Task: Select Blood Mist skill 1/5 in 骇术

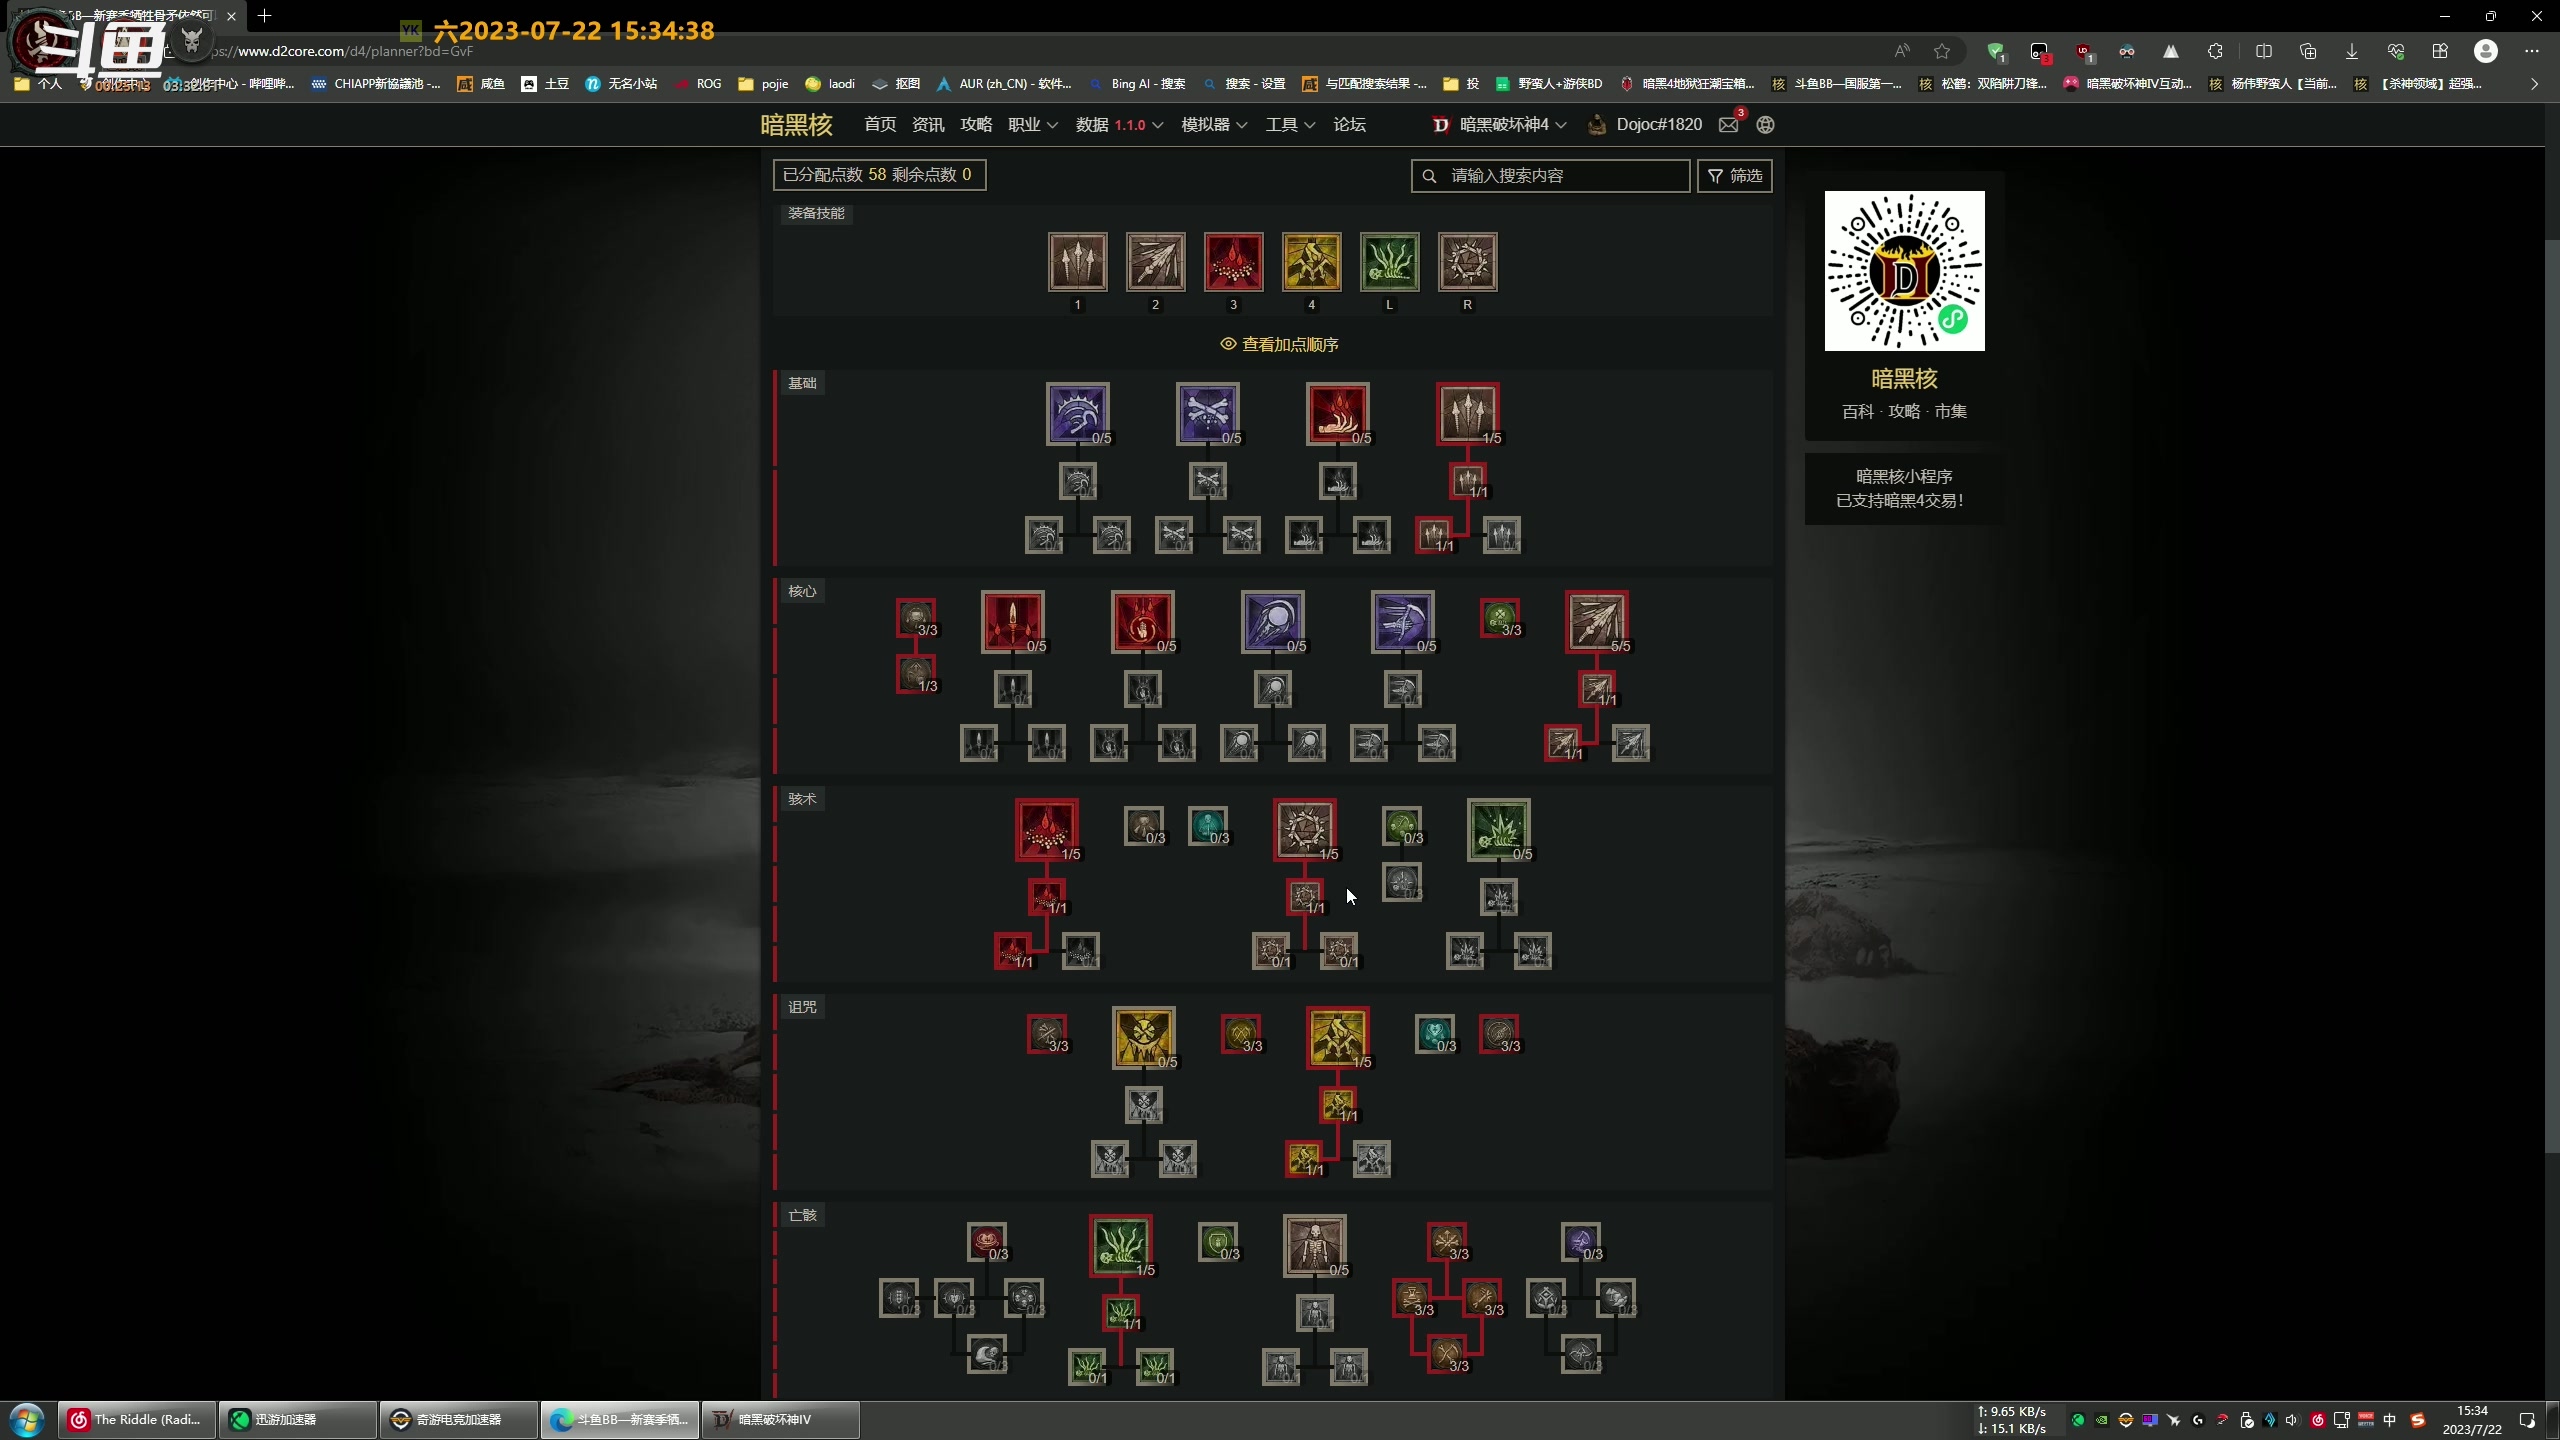Action: click(1047, 829)
